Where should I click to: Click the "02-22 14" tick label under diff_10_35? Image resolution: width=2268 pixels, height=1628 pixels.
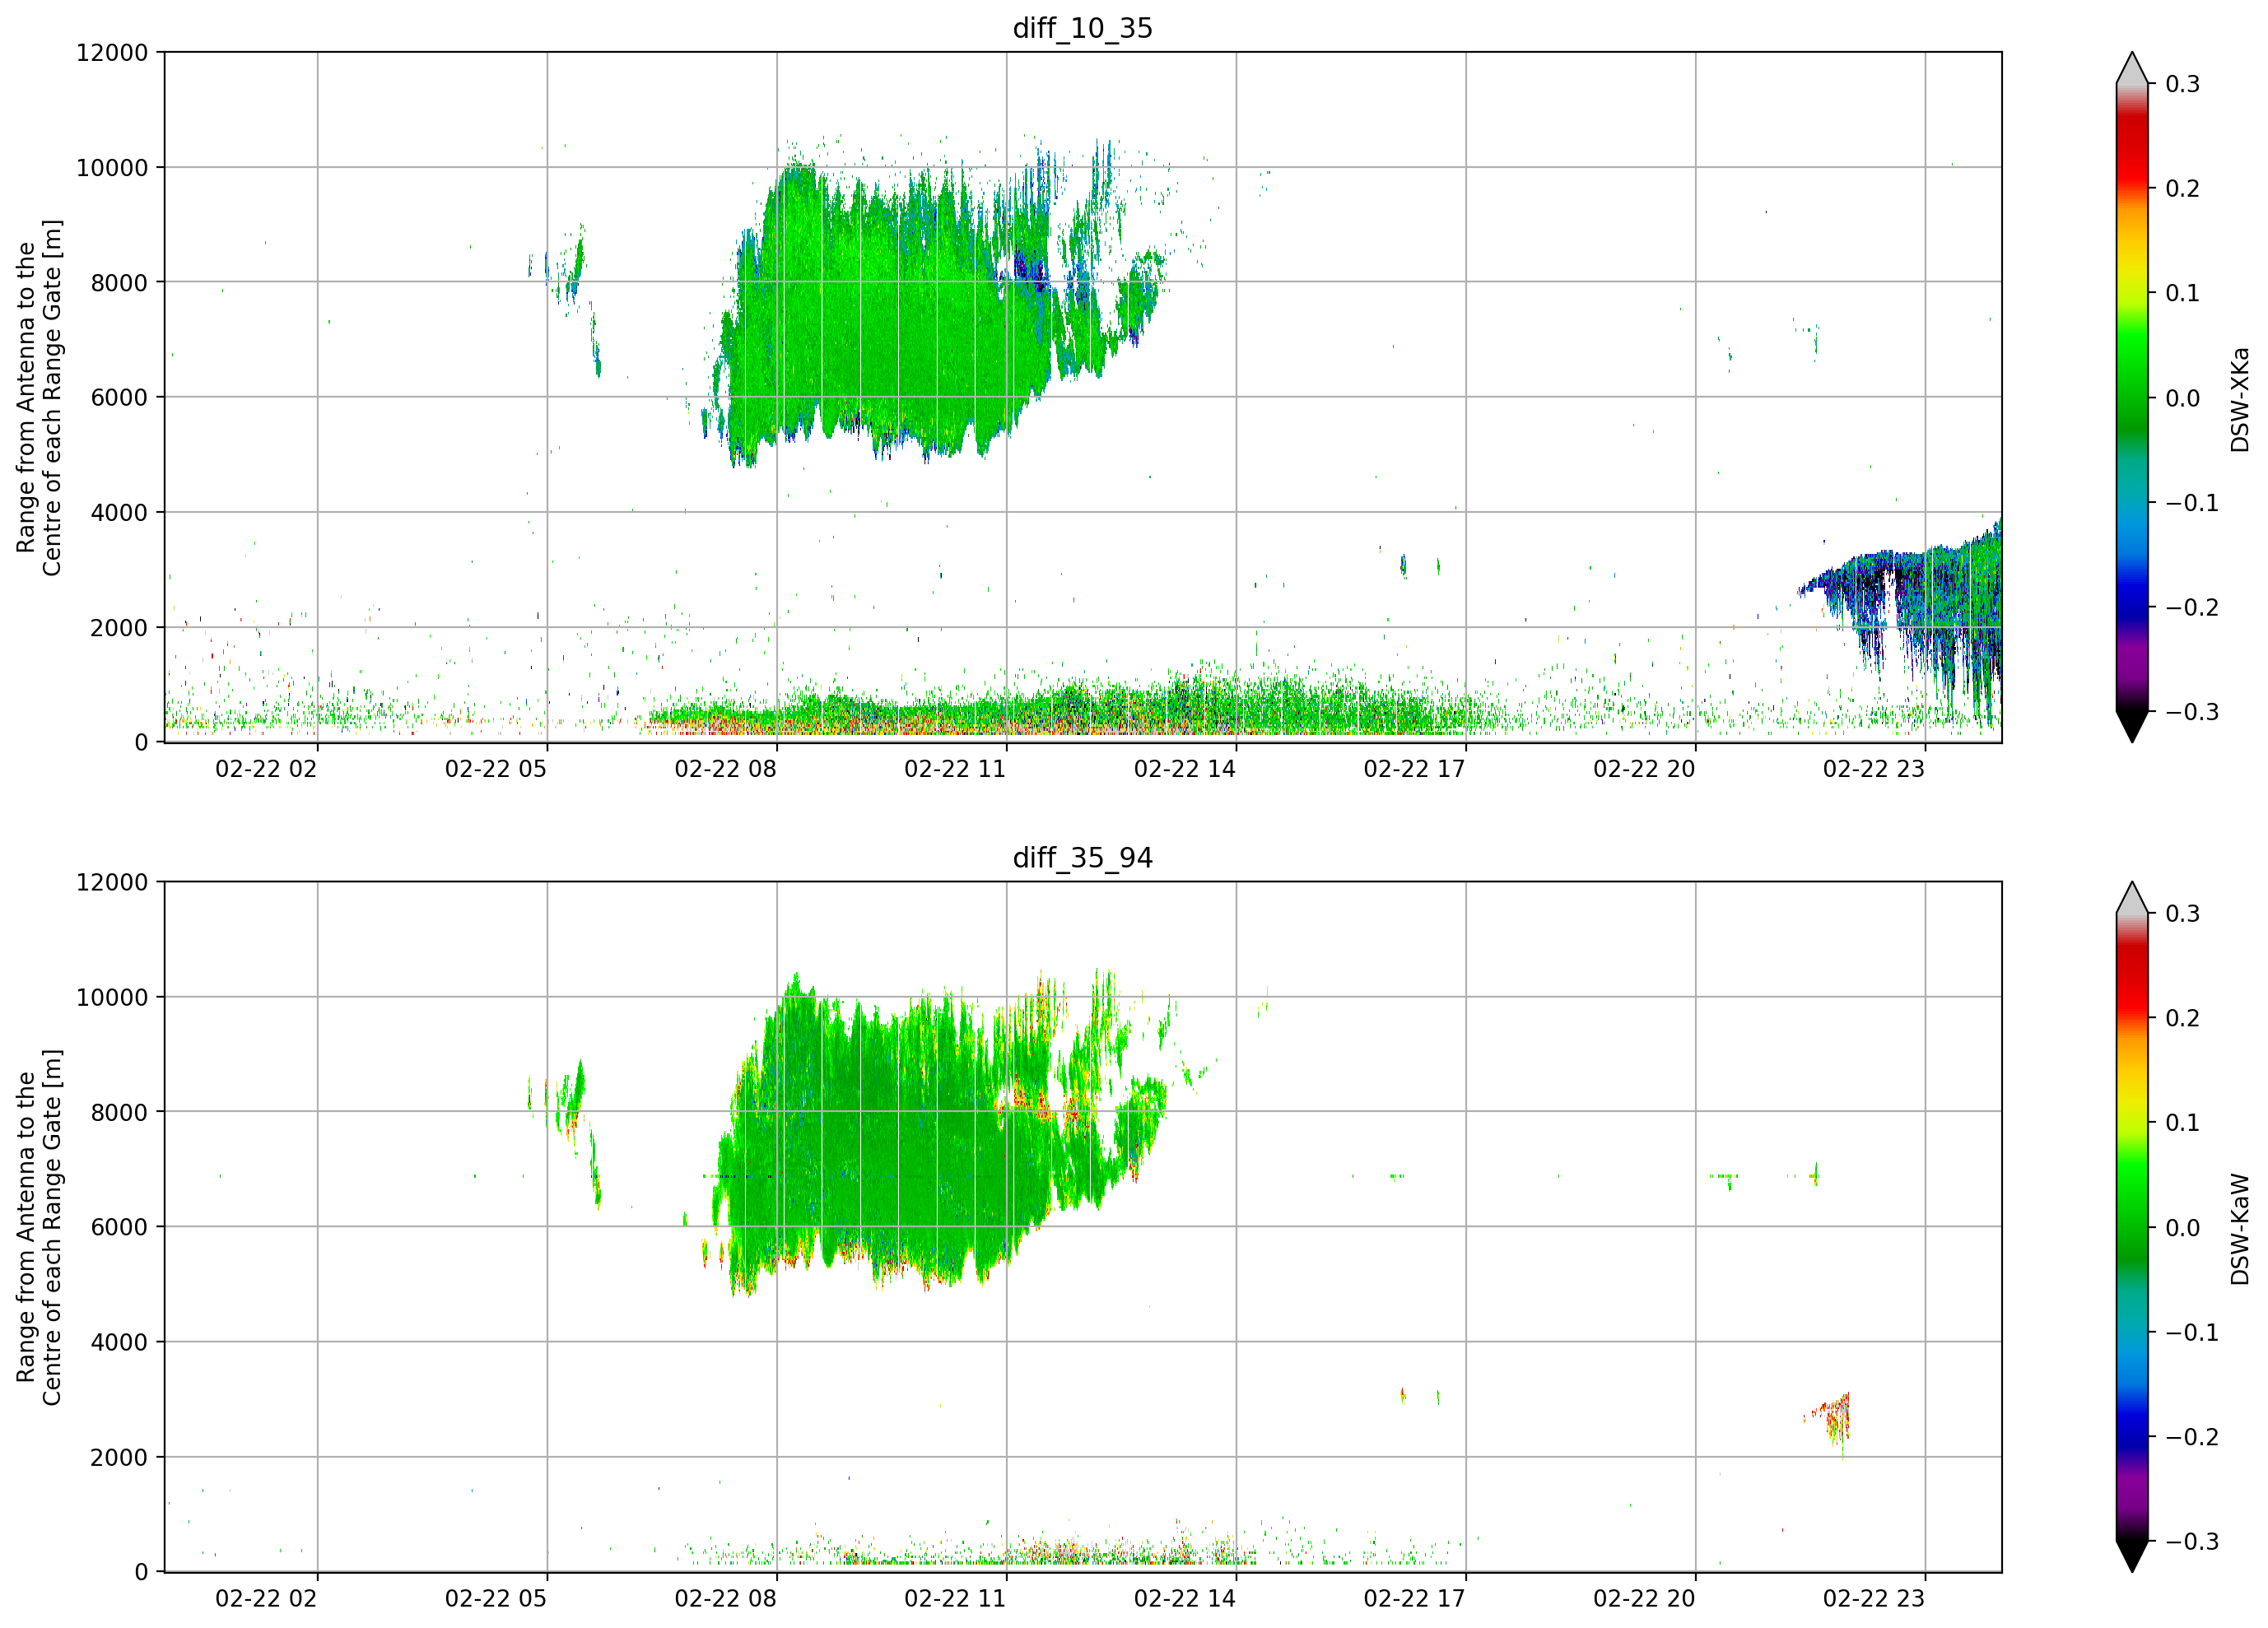[1185, 769]
